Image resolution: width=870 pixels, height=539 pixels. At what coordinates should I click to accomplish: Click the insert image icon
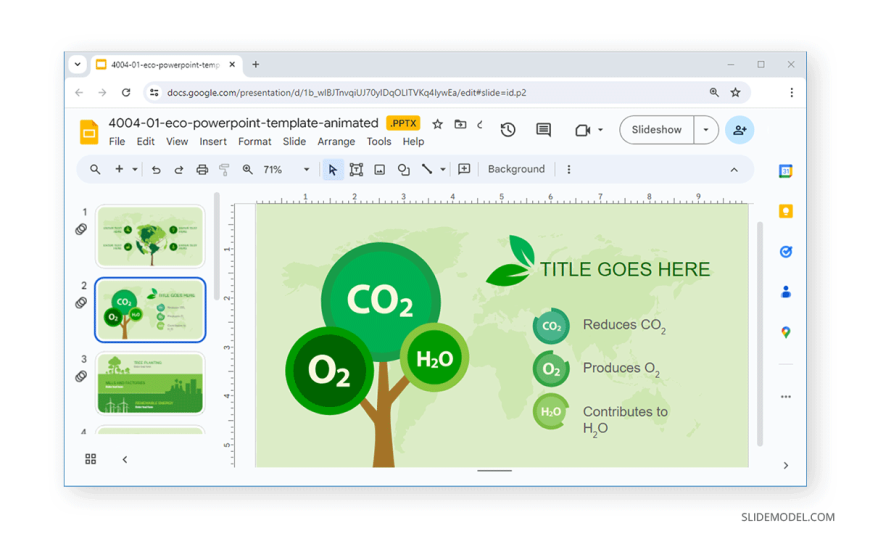pyautogui.click(x=380, y=170)
